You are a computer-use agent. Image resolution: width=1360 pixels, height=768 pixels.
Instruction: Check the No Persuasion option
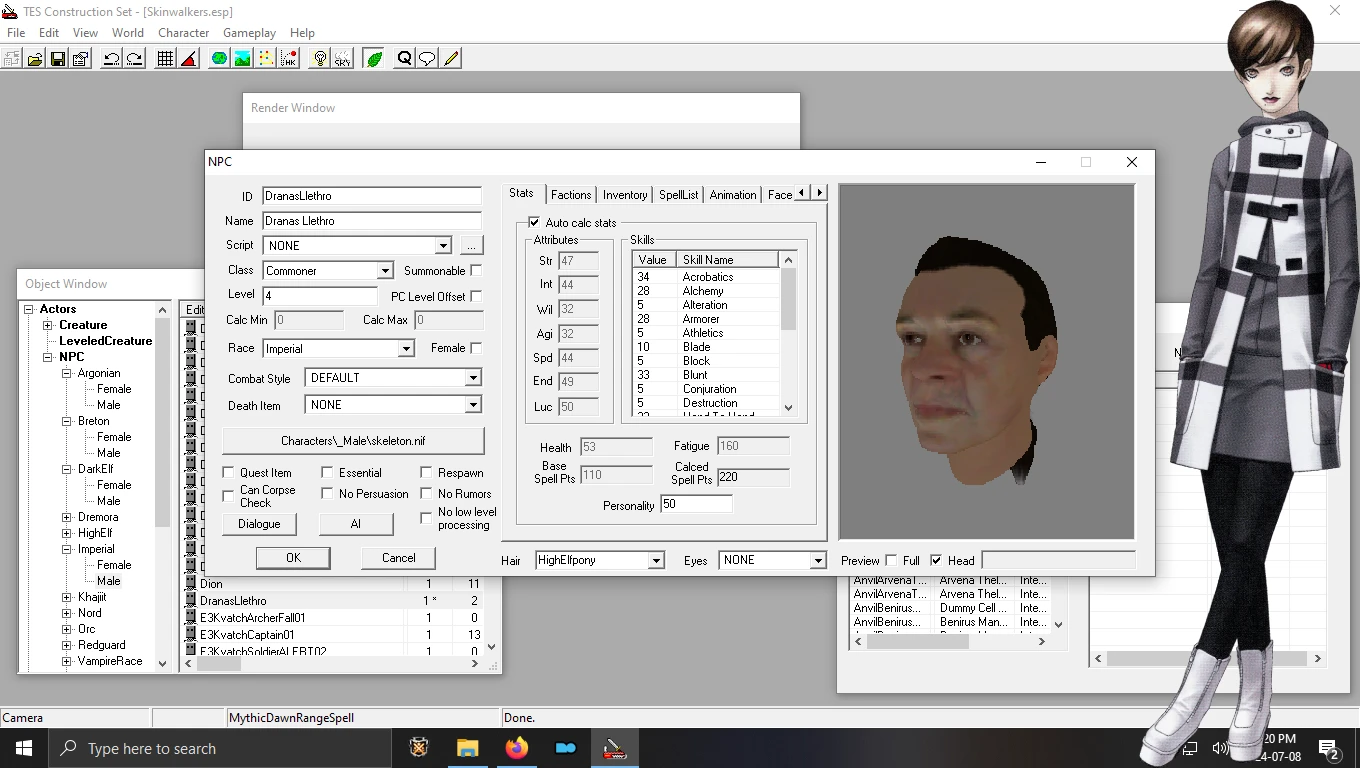pos(327,494)
